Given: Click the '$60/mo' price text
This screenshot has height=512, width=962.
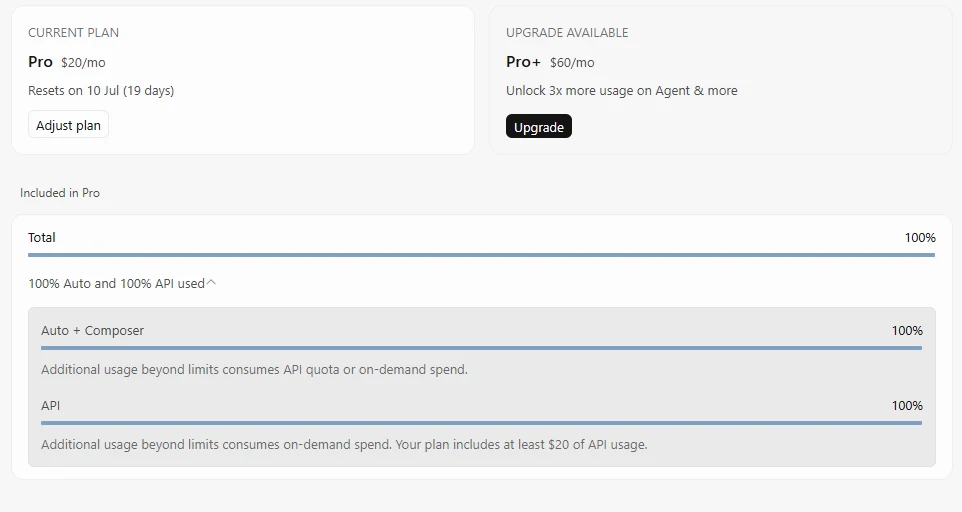Looking at the screenshot, I should point(572,63).
